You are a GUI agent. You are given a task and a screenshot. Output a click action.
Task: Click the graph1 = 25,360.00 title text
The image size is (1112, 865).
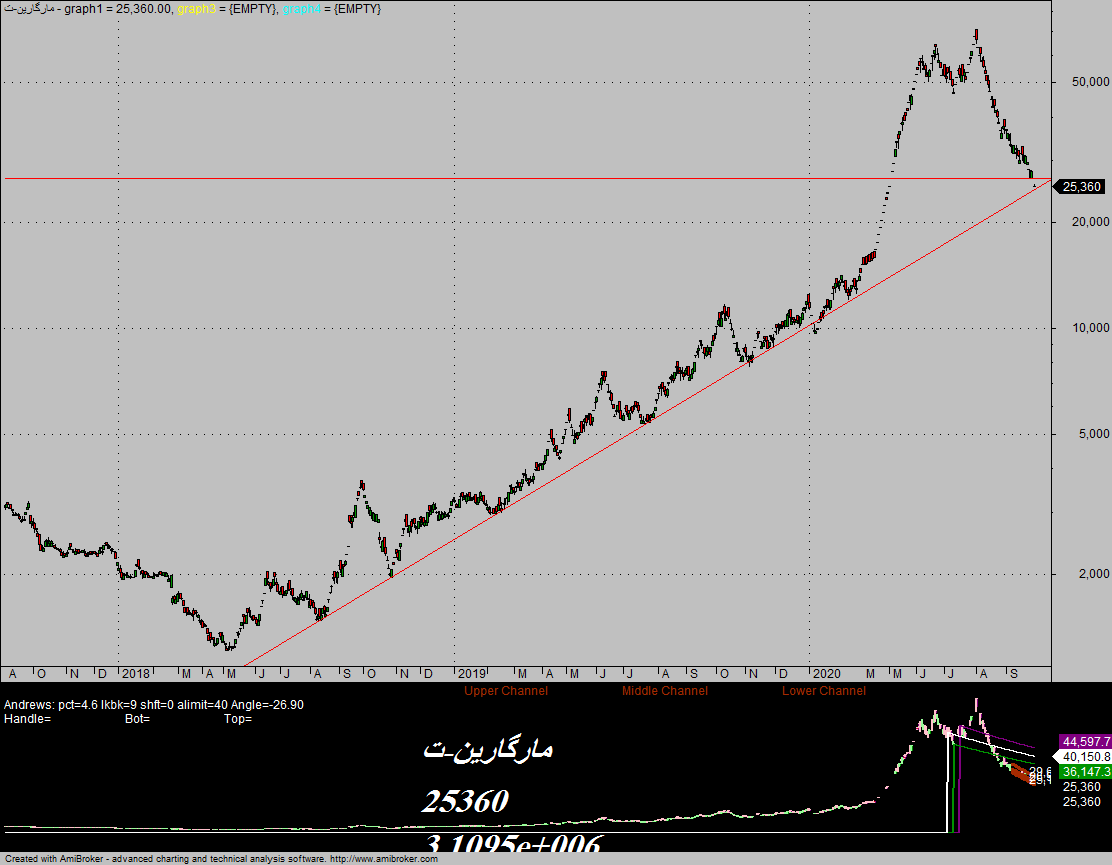click(x=118, y=9)
